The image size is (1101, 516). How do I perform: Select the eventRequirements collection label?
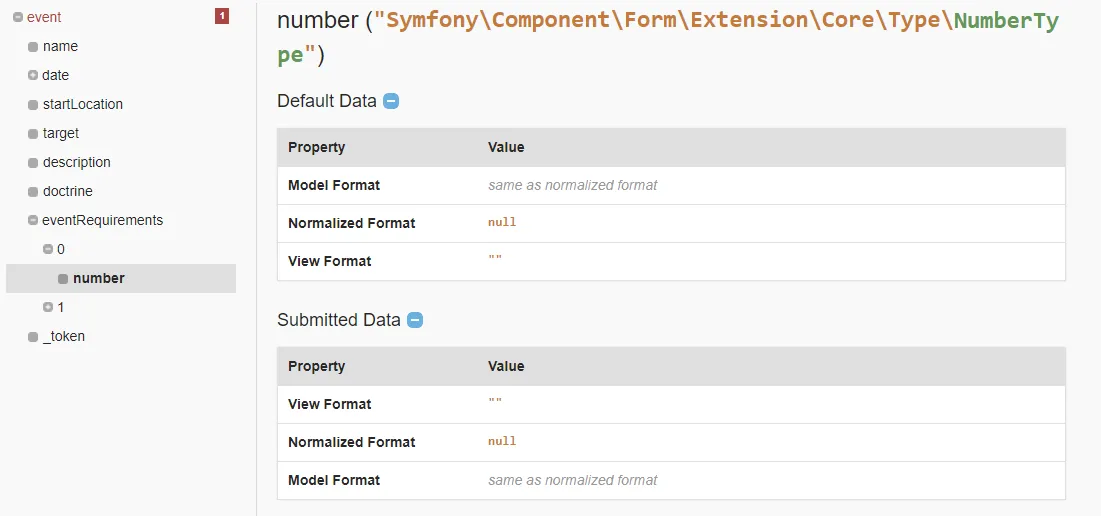(102, 220)
